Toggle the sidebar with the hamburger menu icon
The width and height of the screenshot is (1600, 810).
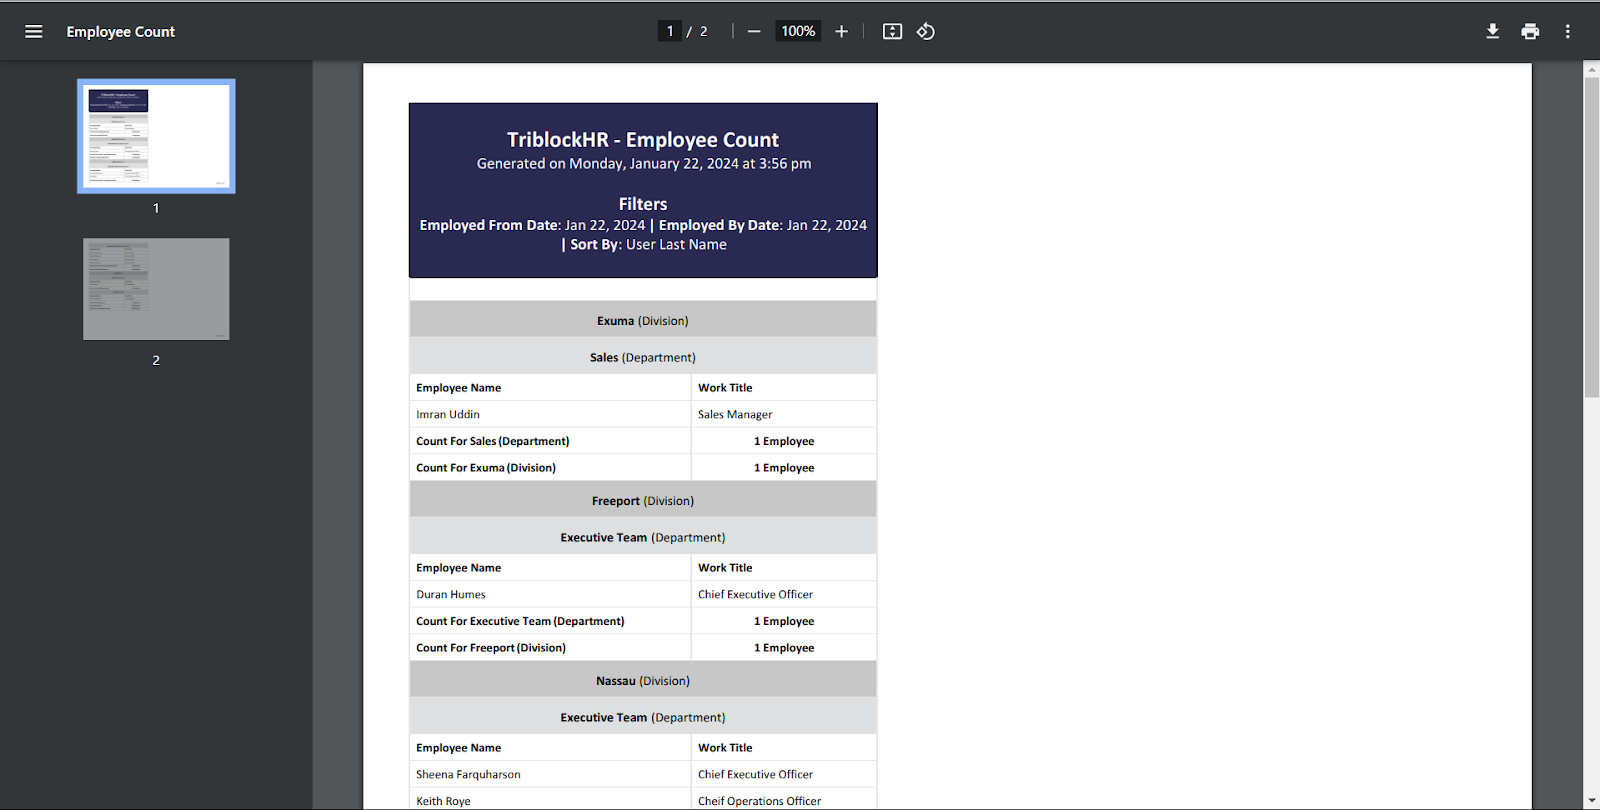tap(34, 32)
